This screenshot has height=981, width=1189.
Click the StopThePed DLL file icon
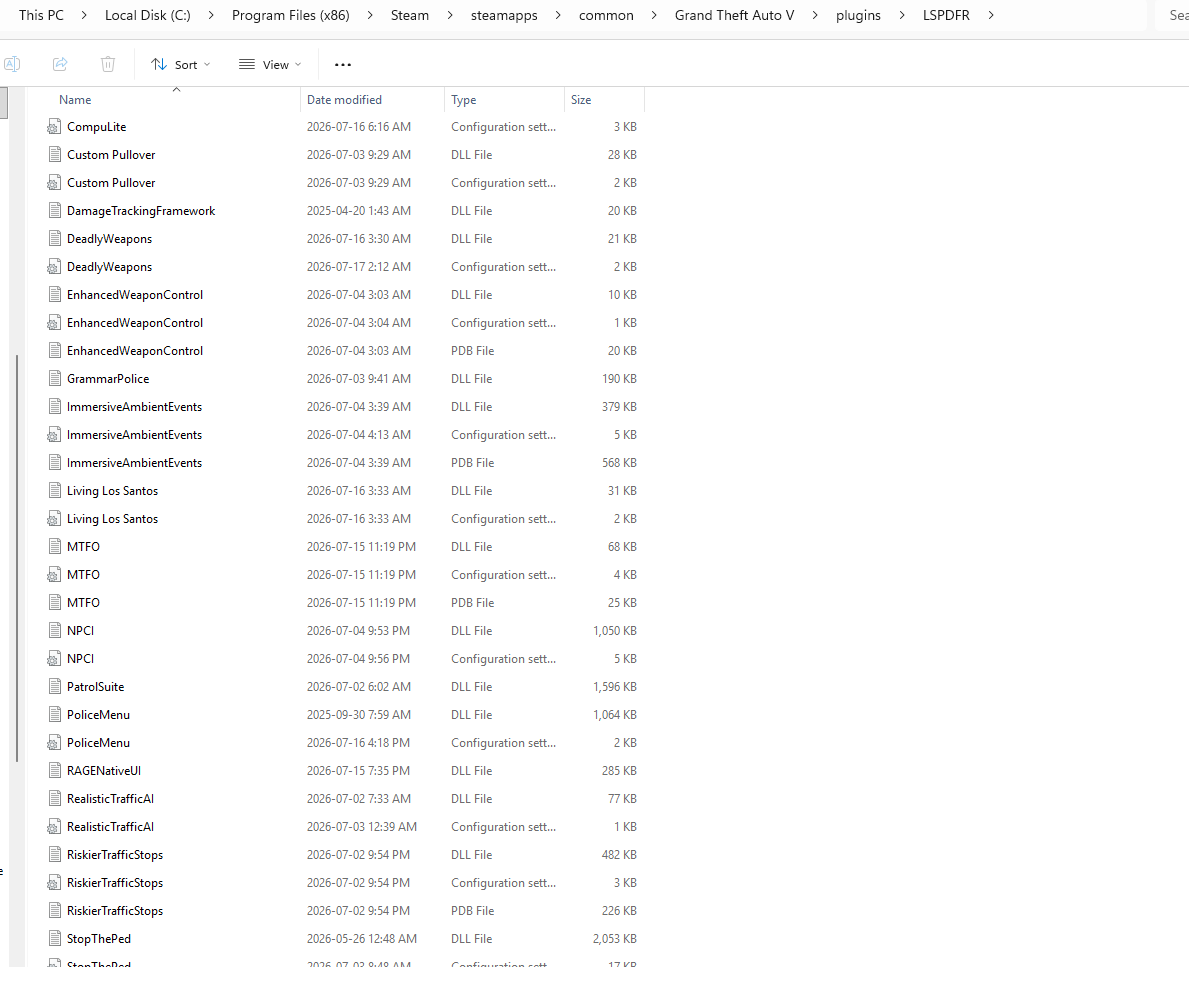[54, 939]
